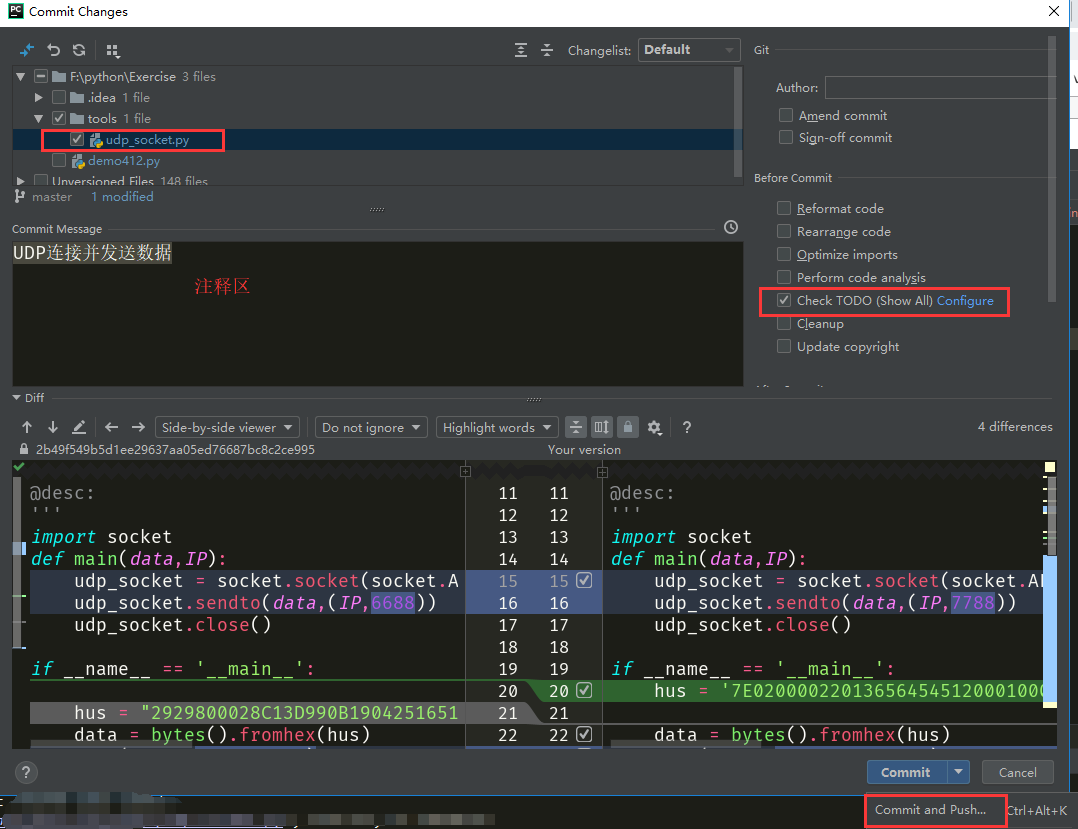Expand the Unversioned Files node
The image size is (1078, 829).
21,181
